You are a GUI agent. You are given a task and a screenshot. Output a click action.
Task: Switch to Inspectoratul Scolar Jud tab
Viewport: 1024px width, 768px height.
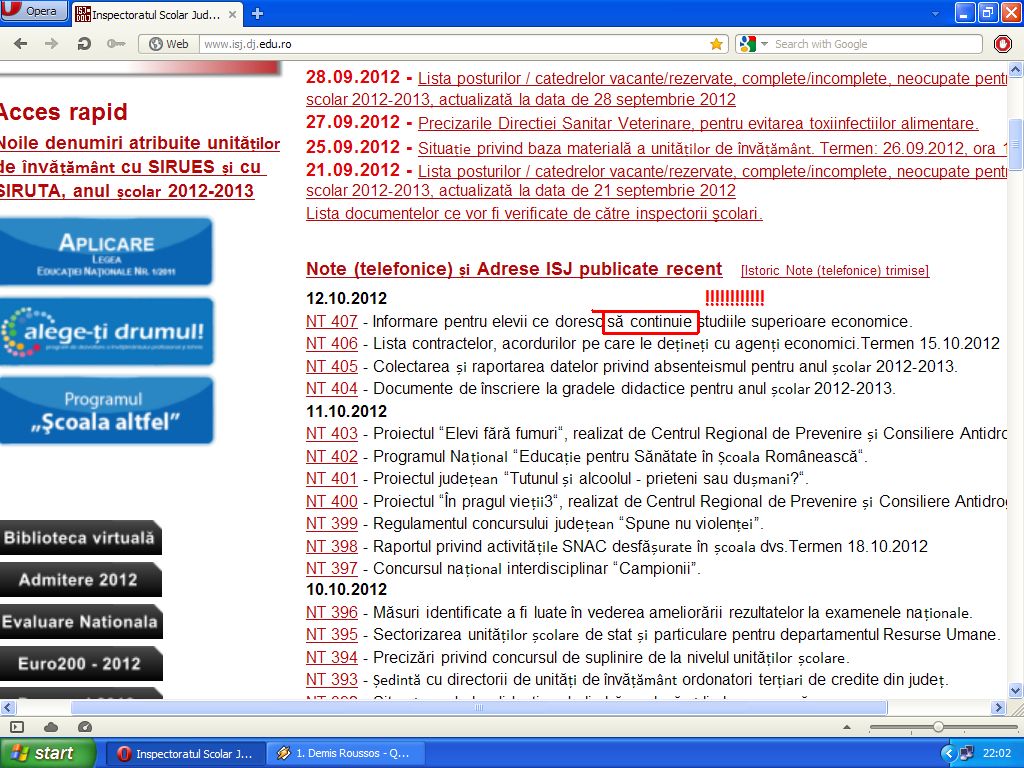(x=160, y=14)
